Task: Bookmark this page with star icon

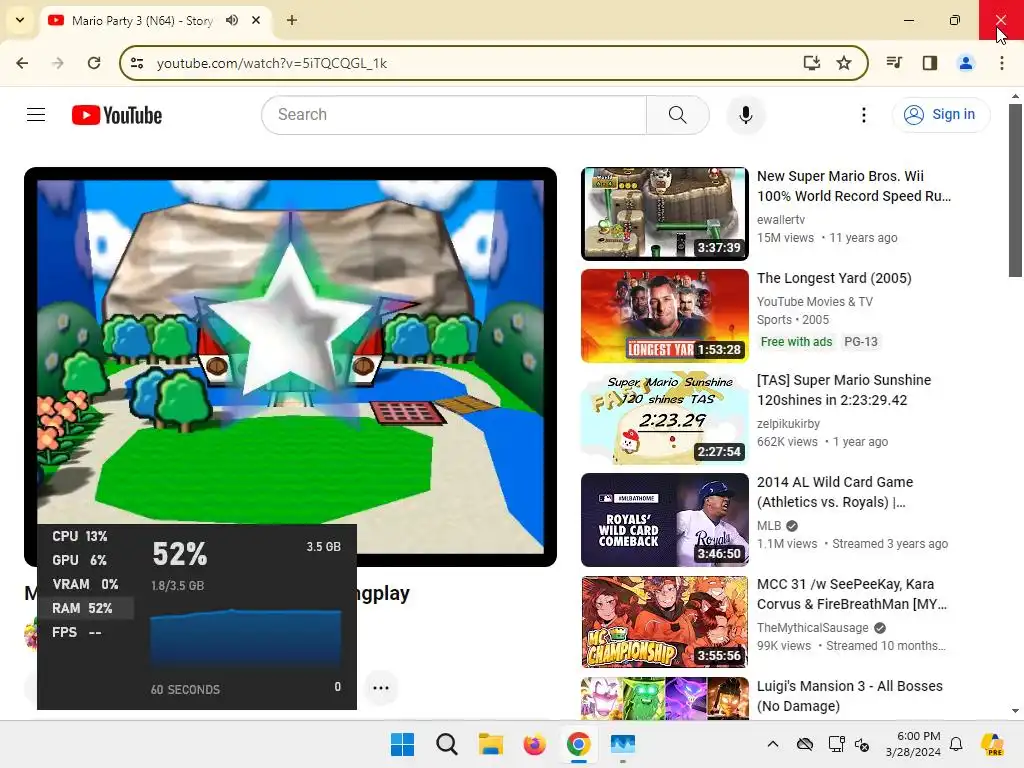Action: (x=844, y=63)
